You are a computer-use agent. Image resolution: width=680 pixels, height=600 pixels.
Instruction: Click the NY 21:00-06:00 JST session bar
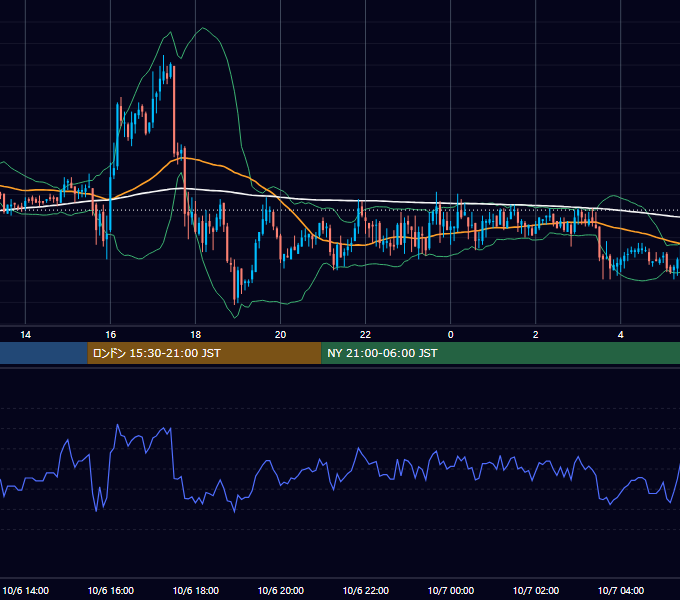(x=500, y=353)
